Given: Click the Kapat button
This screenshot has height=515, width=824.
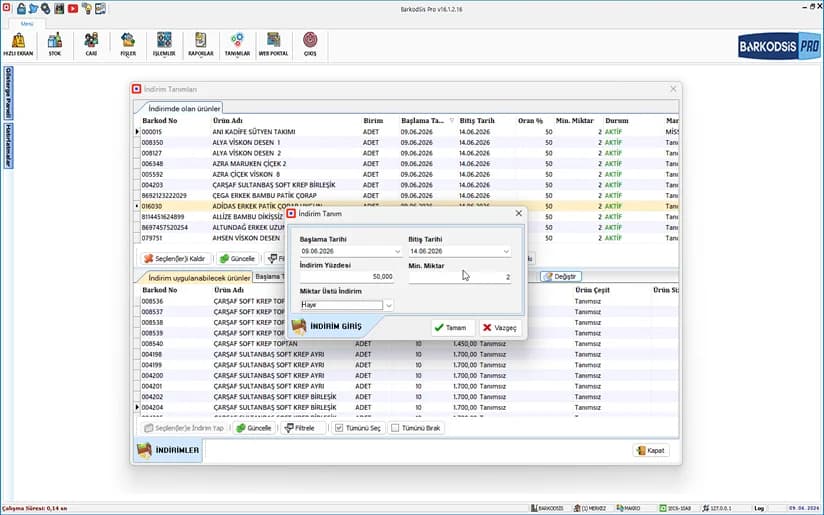Looking at the screenshot, I should point(651,450).
